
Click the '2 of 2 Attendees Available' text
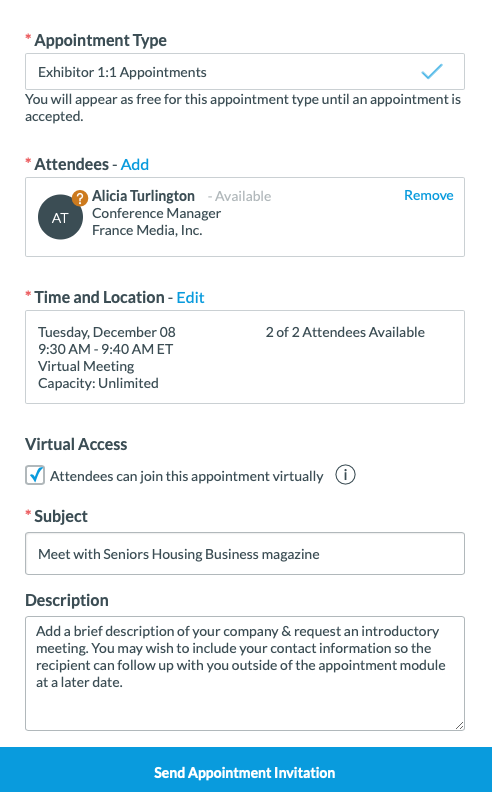(345, 332)
